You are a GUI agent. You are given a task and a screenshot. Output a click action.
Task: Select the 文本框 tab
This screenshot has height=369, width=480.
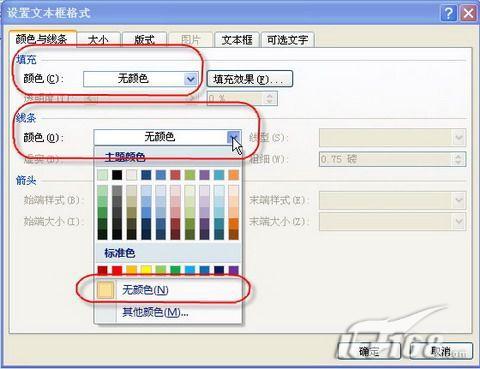(x=237, y=40)
